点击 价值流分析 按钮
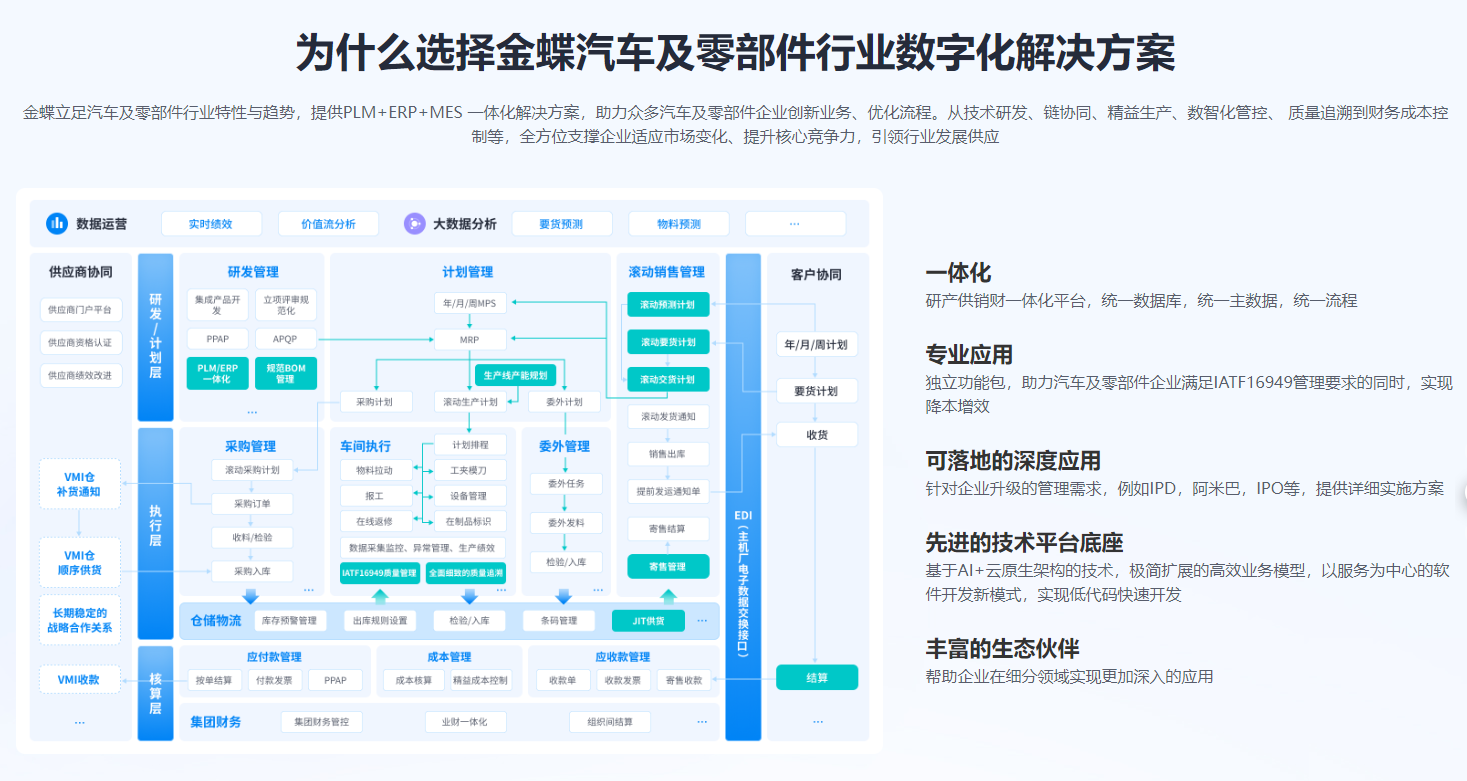1467x781 pixels. click(329, 223)
